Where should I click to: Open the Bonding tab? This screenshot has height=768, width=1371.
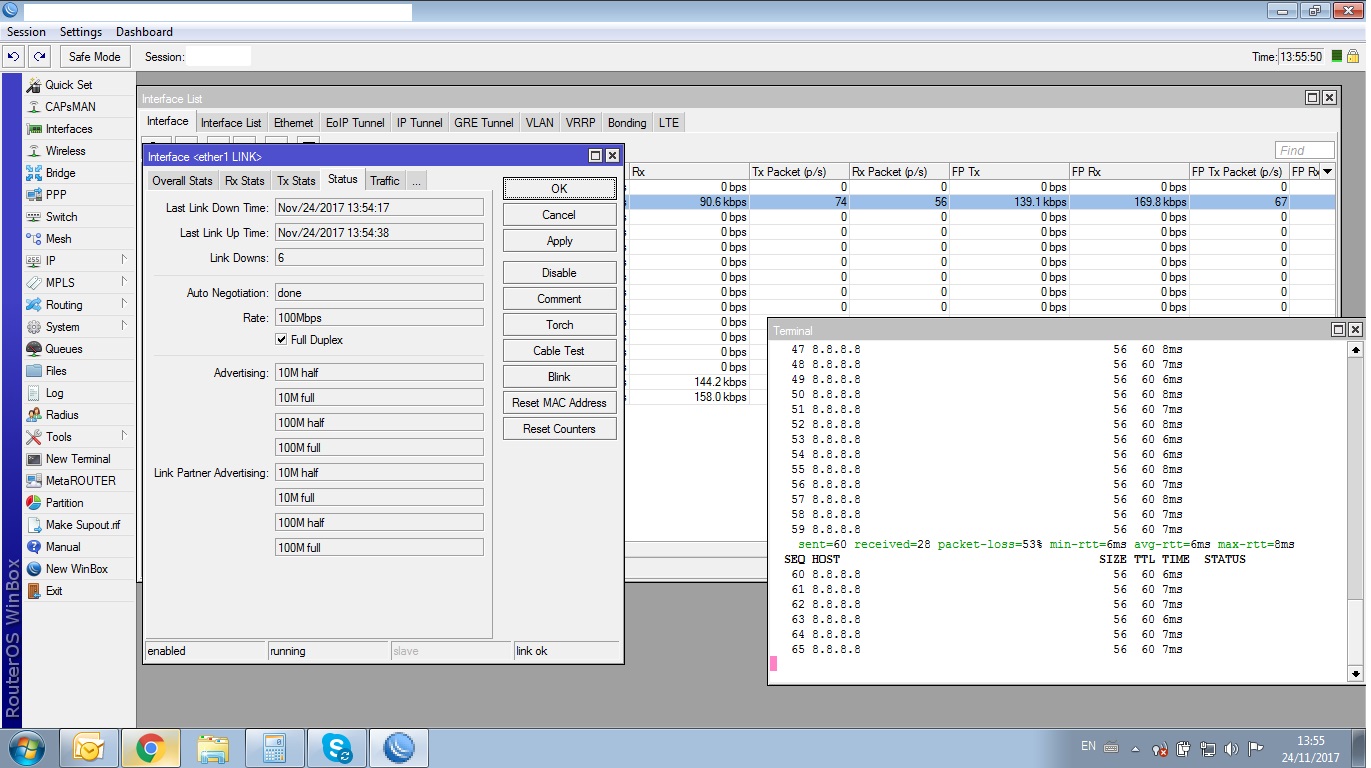click(x=627, y=123)
